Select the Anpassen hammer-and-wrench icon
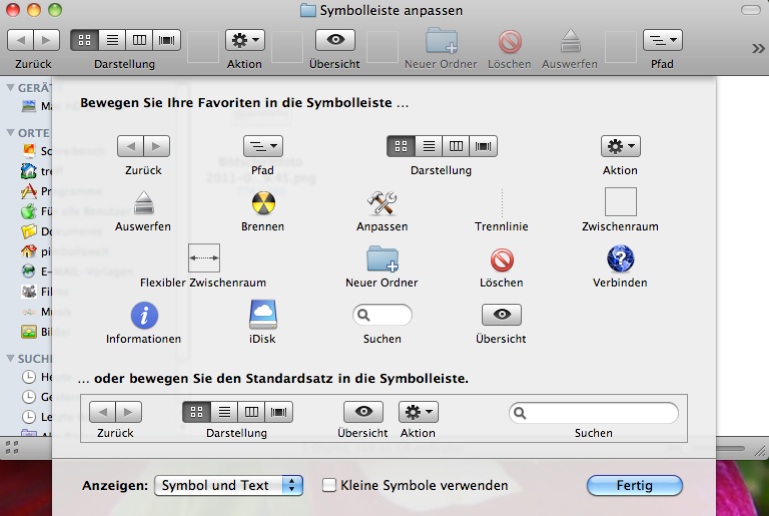 tap(382, 203)
